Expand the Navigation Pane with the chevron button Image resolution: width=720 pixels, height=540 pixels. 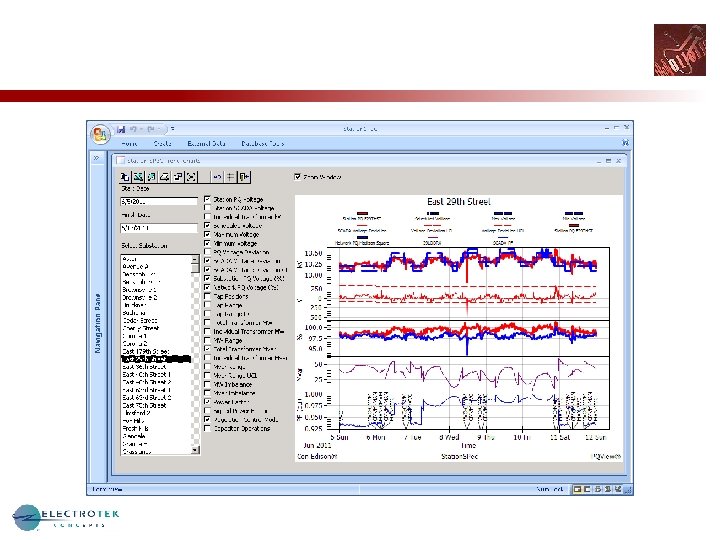96,158
